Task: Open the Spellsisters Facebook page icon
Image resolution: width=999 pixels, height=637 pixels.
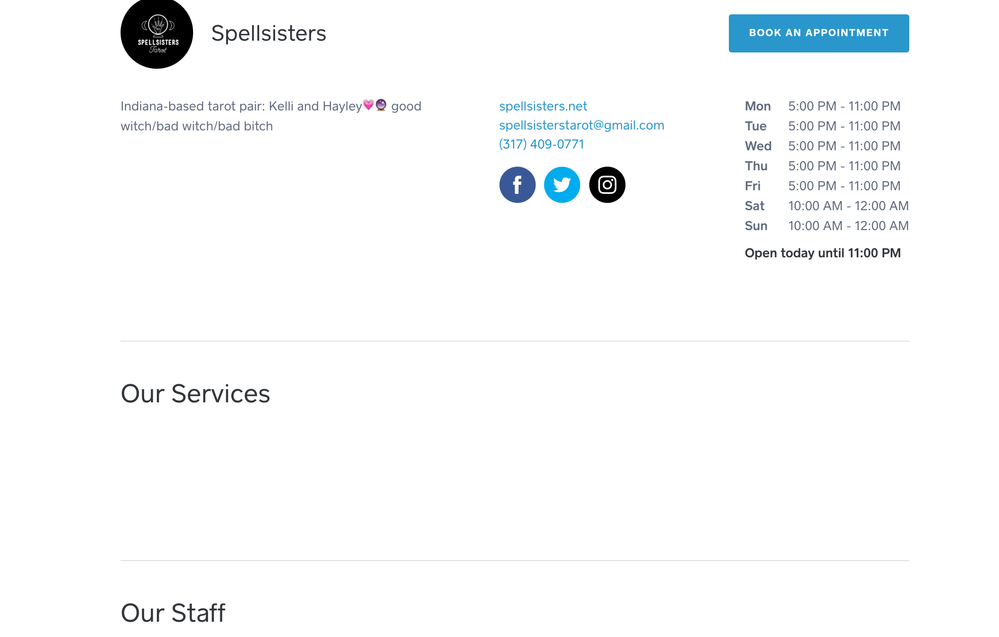Action: pos(517,185)
